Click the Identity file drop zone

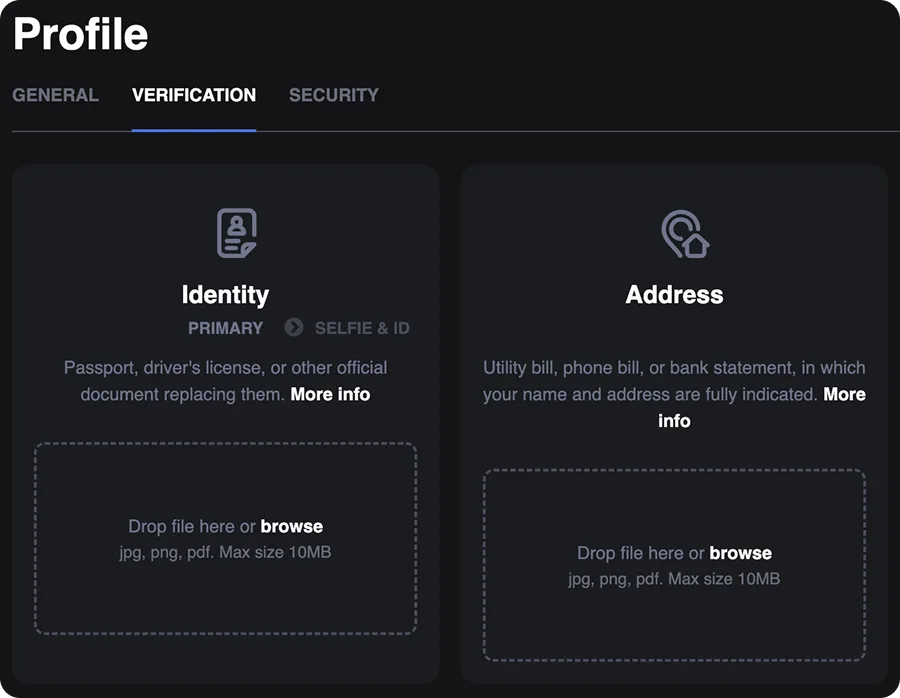click(226, 538)
